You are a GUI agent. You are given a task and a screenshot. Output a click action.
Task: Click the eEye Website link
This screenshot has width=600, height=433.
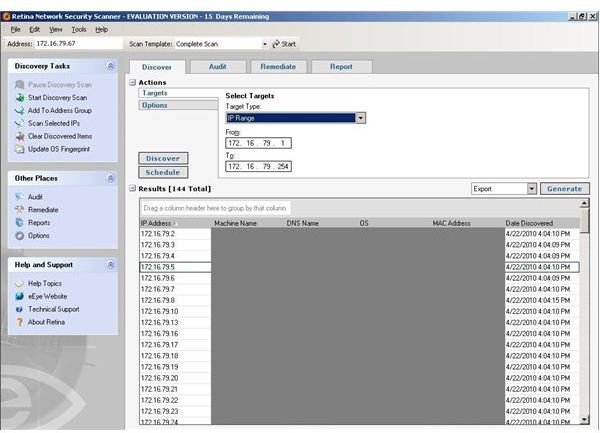click(x=47, y=296)
